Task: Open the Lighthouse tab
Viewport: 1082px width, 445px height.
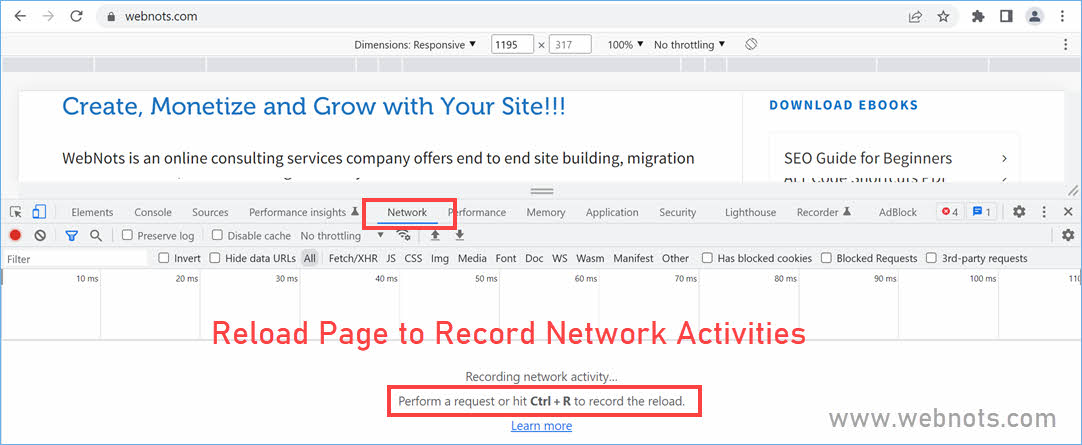Action: (x=750, y=212)
